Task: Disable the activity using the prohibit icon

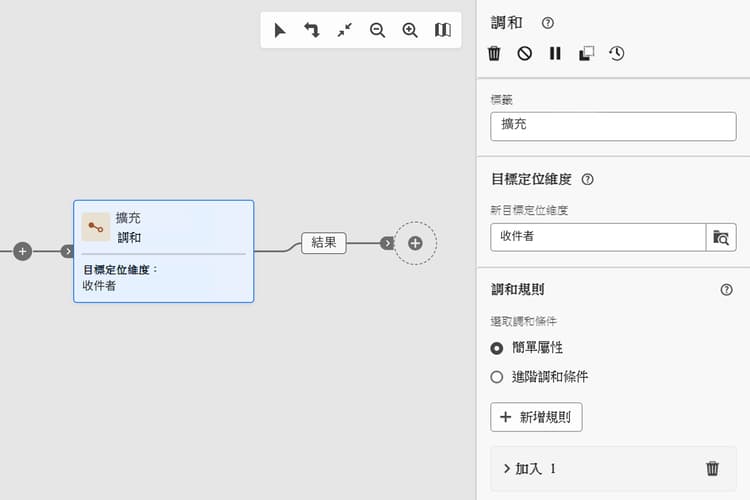Action: click(x=525, y=53)
